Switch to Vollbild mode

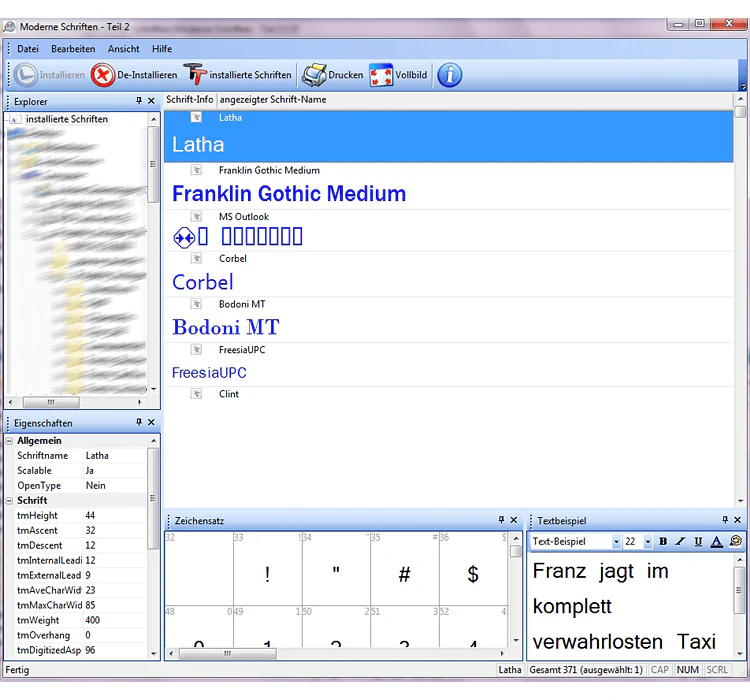tap(381, 75)
